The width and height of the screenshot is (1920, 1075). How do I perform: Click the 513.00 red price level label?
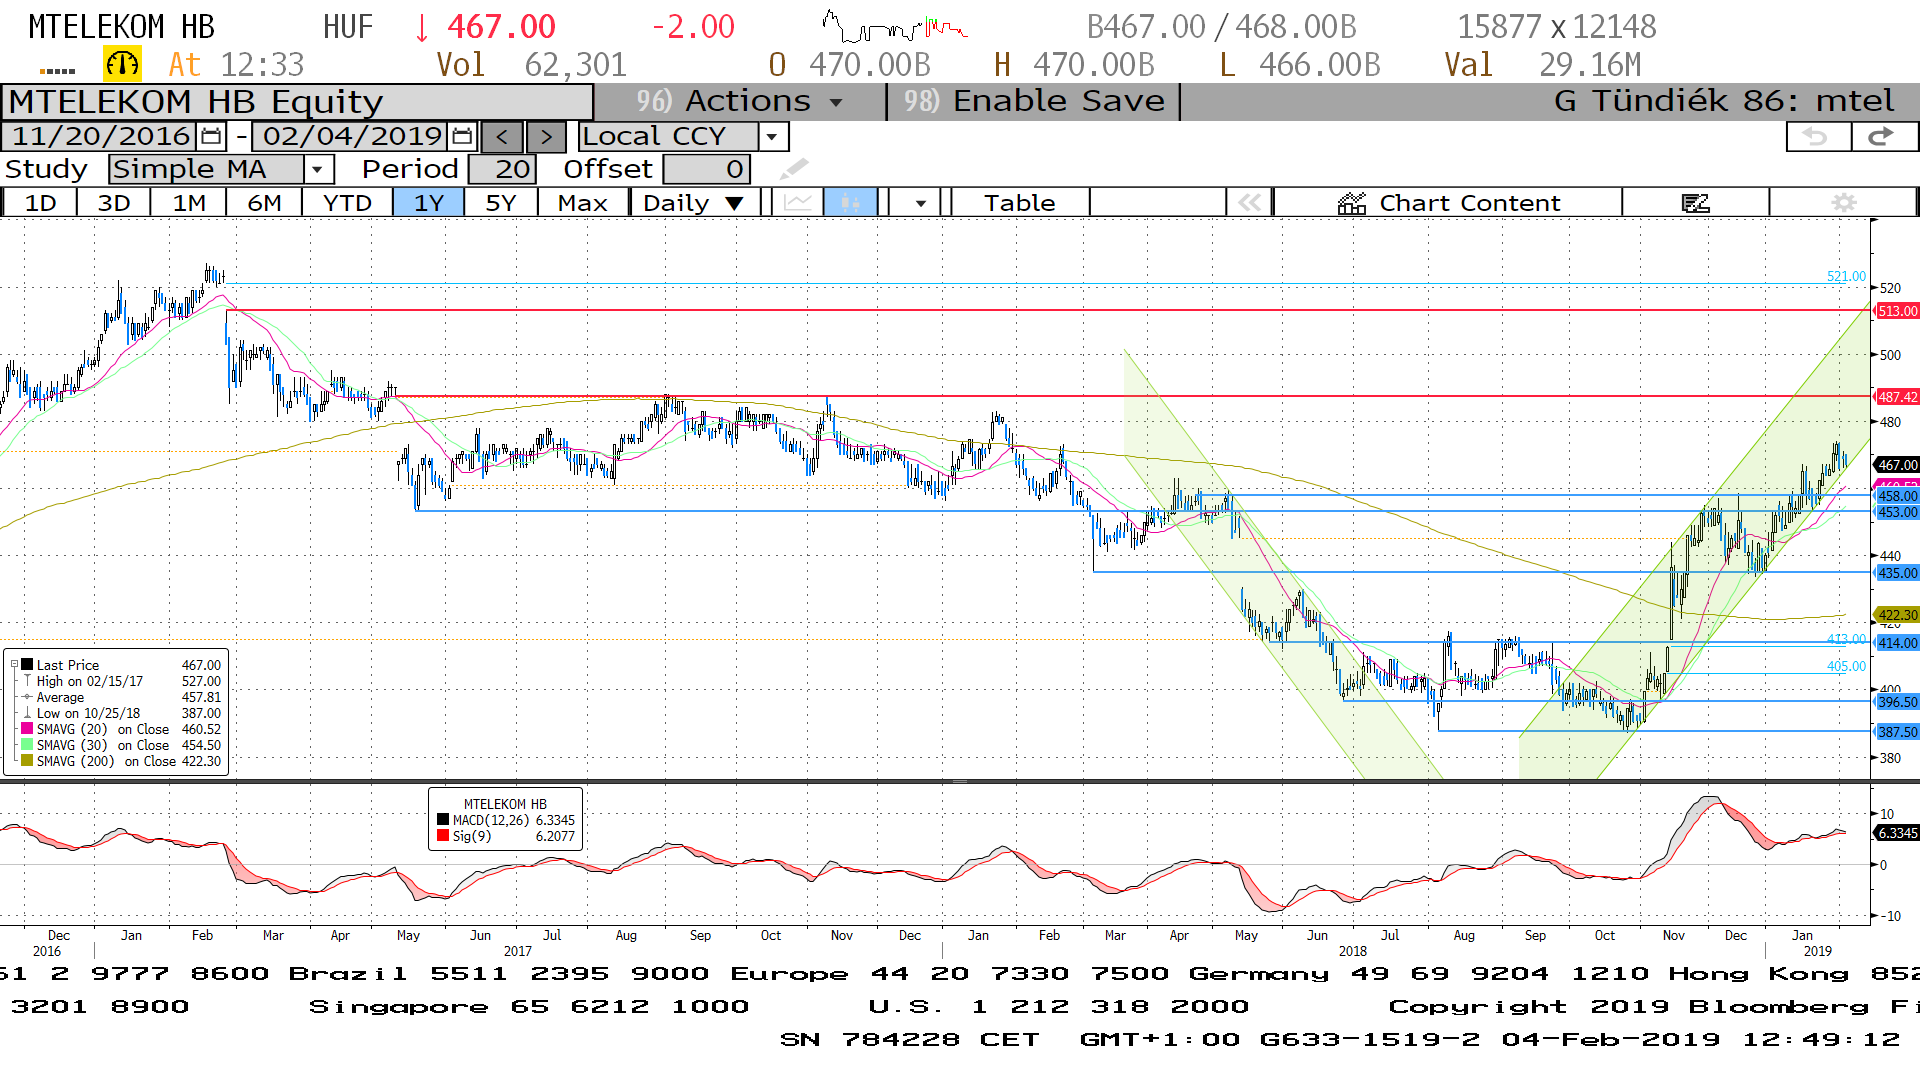[1897, 311]
